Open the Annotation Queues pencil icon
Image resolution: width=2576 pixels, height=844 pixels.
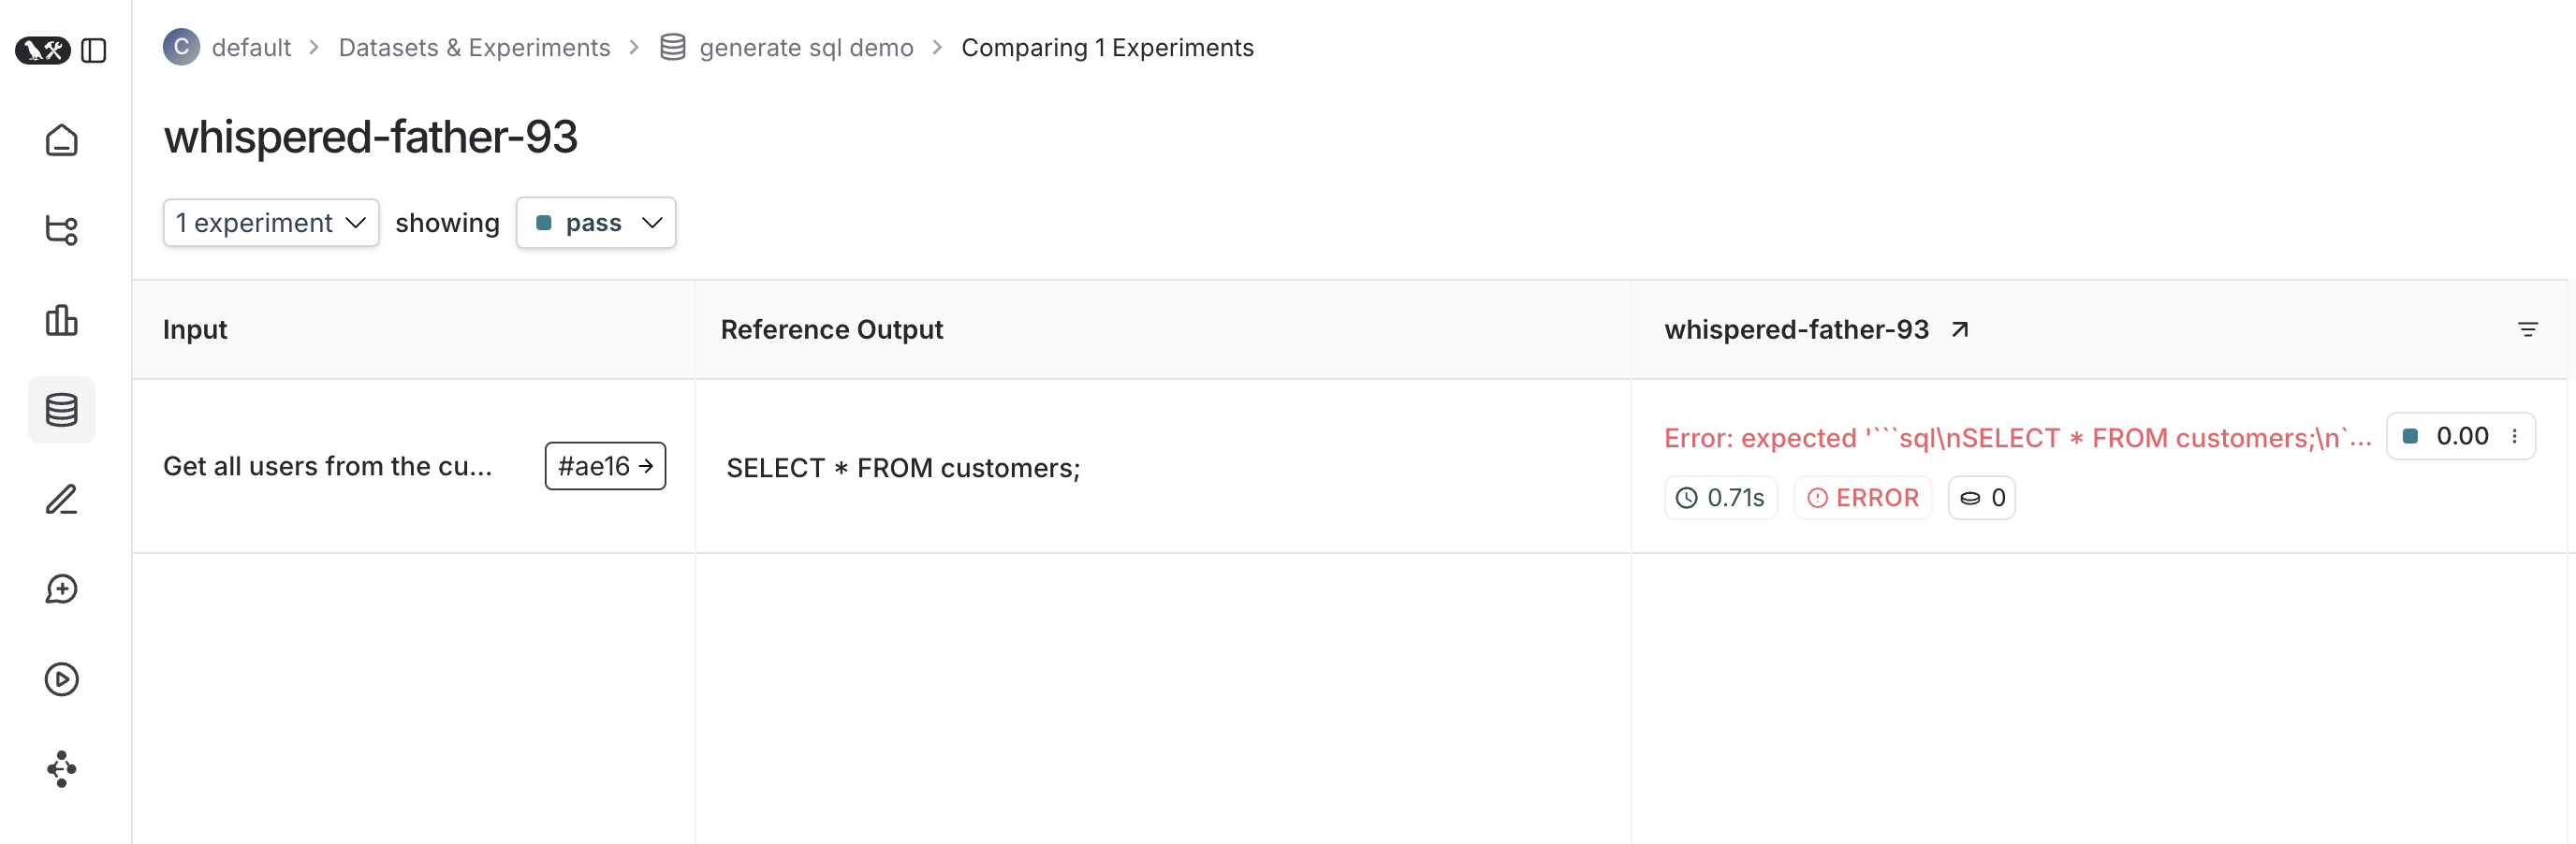61,499
